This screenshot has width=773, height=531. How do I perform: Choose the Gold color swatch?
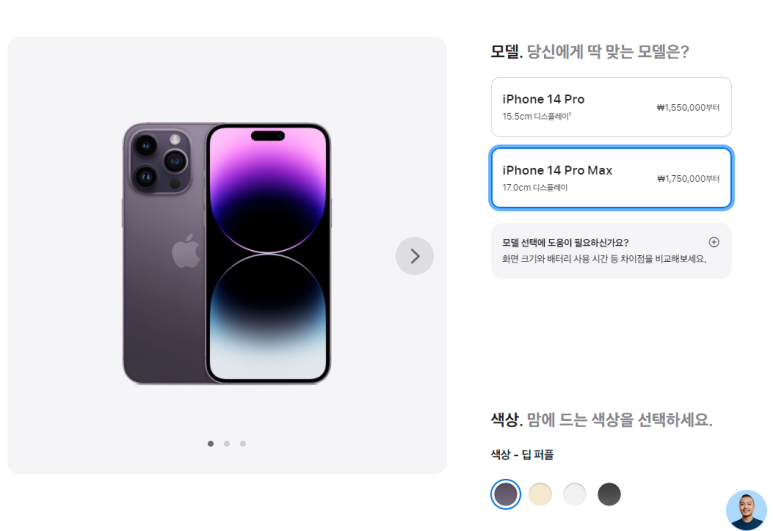(x=540, y=494)
